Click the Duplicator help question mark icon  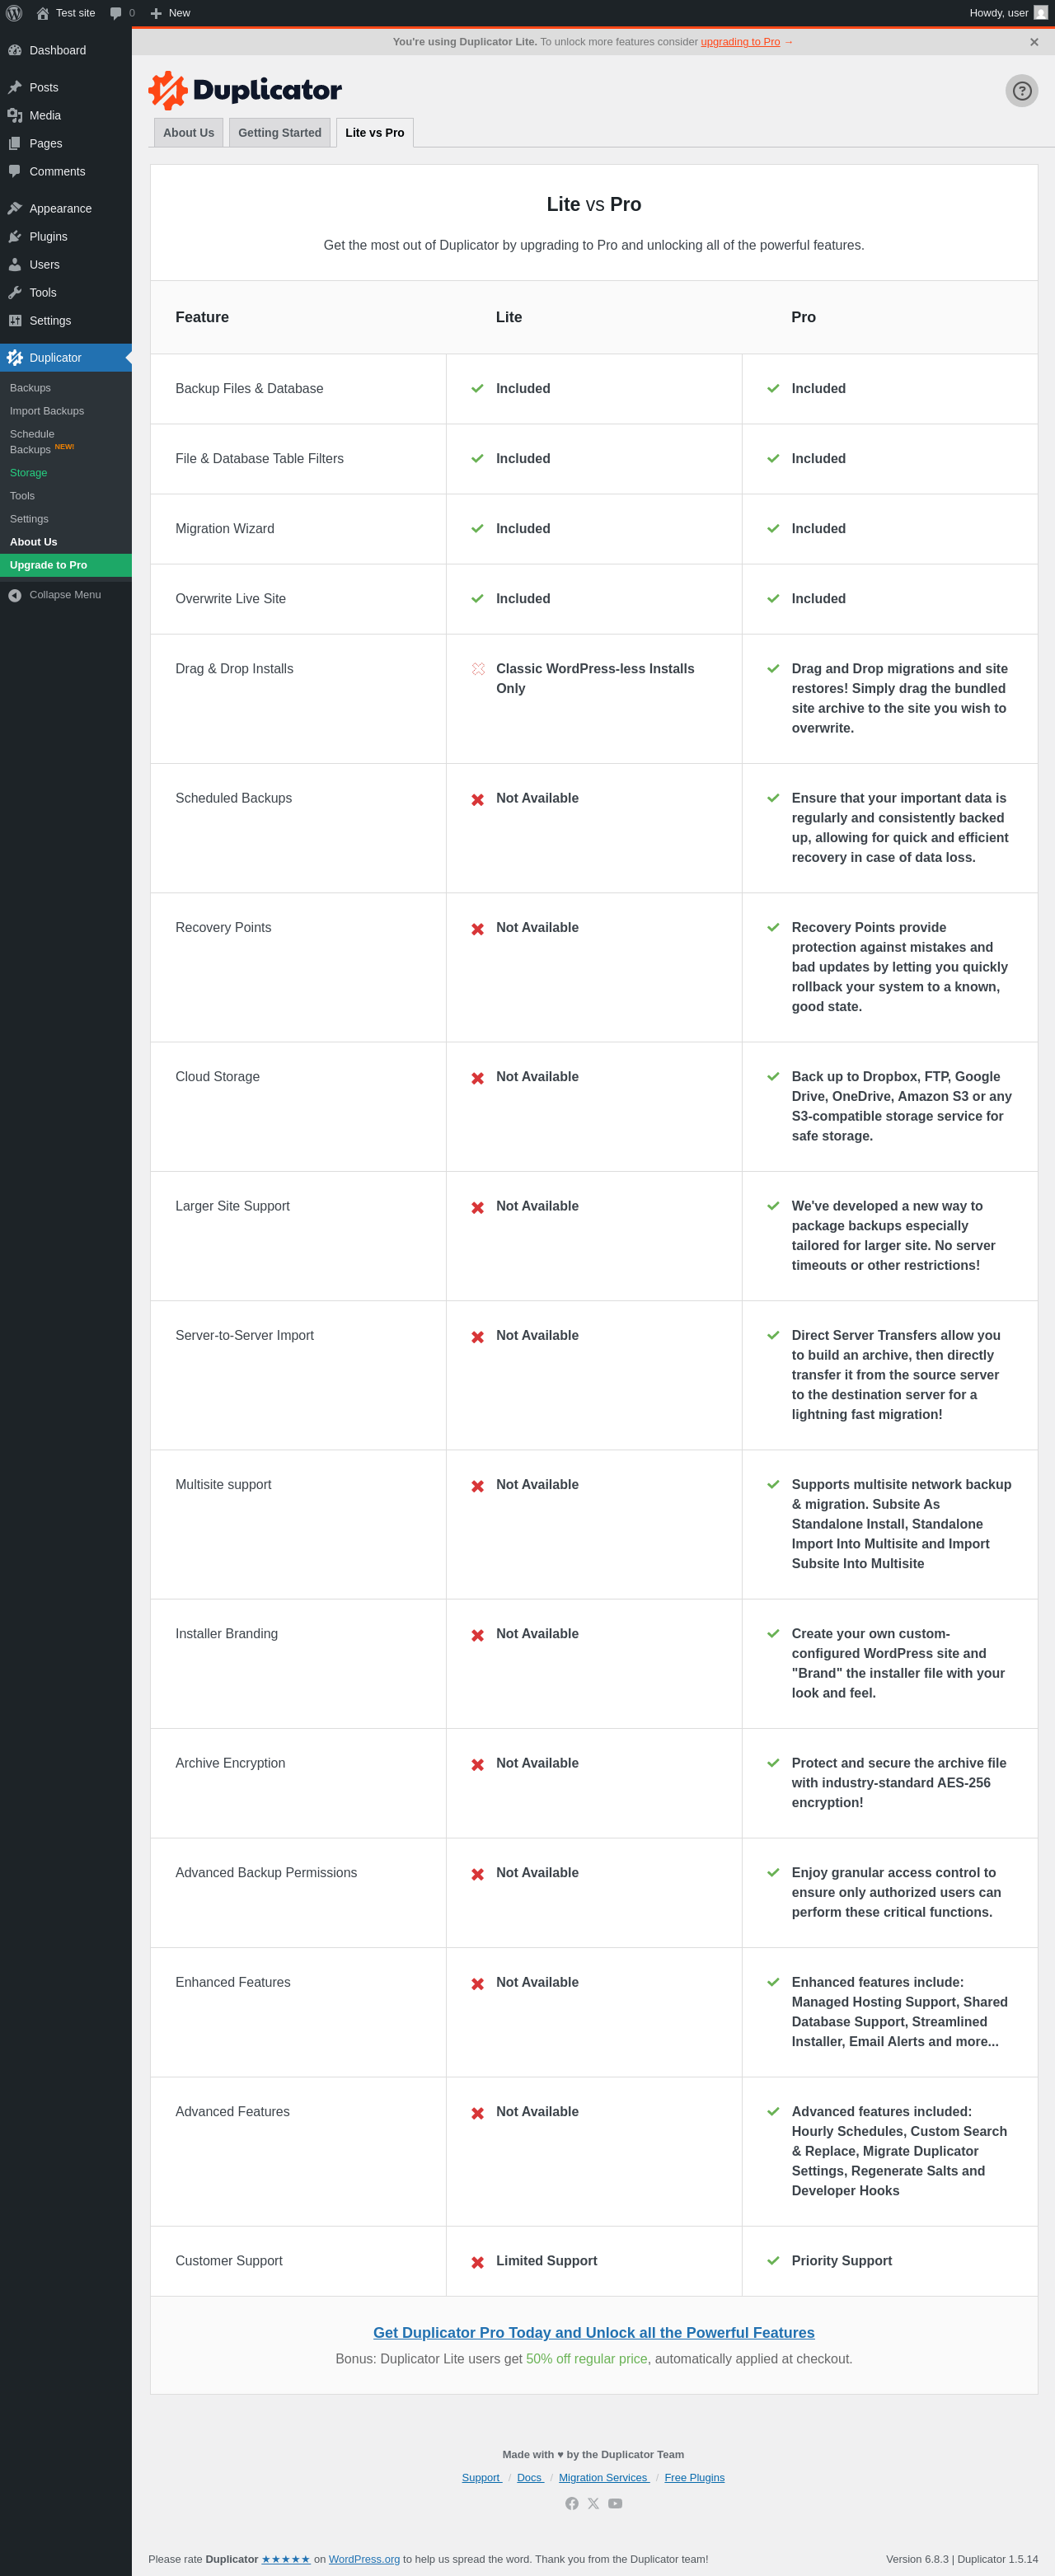(1021, 91)
